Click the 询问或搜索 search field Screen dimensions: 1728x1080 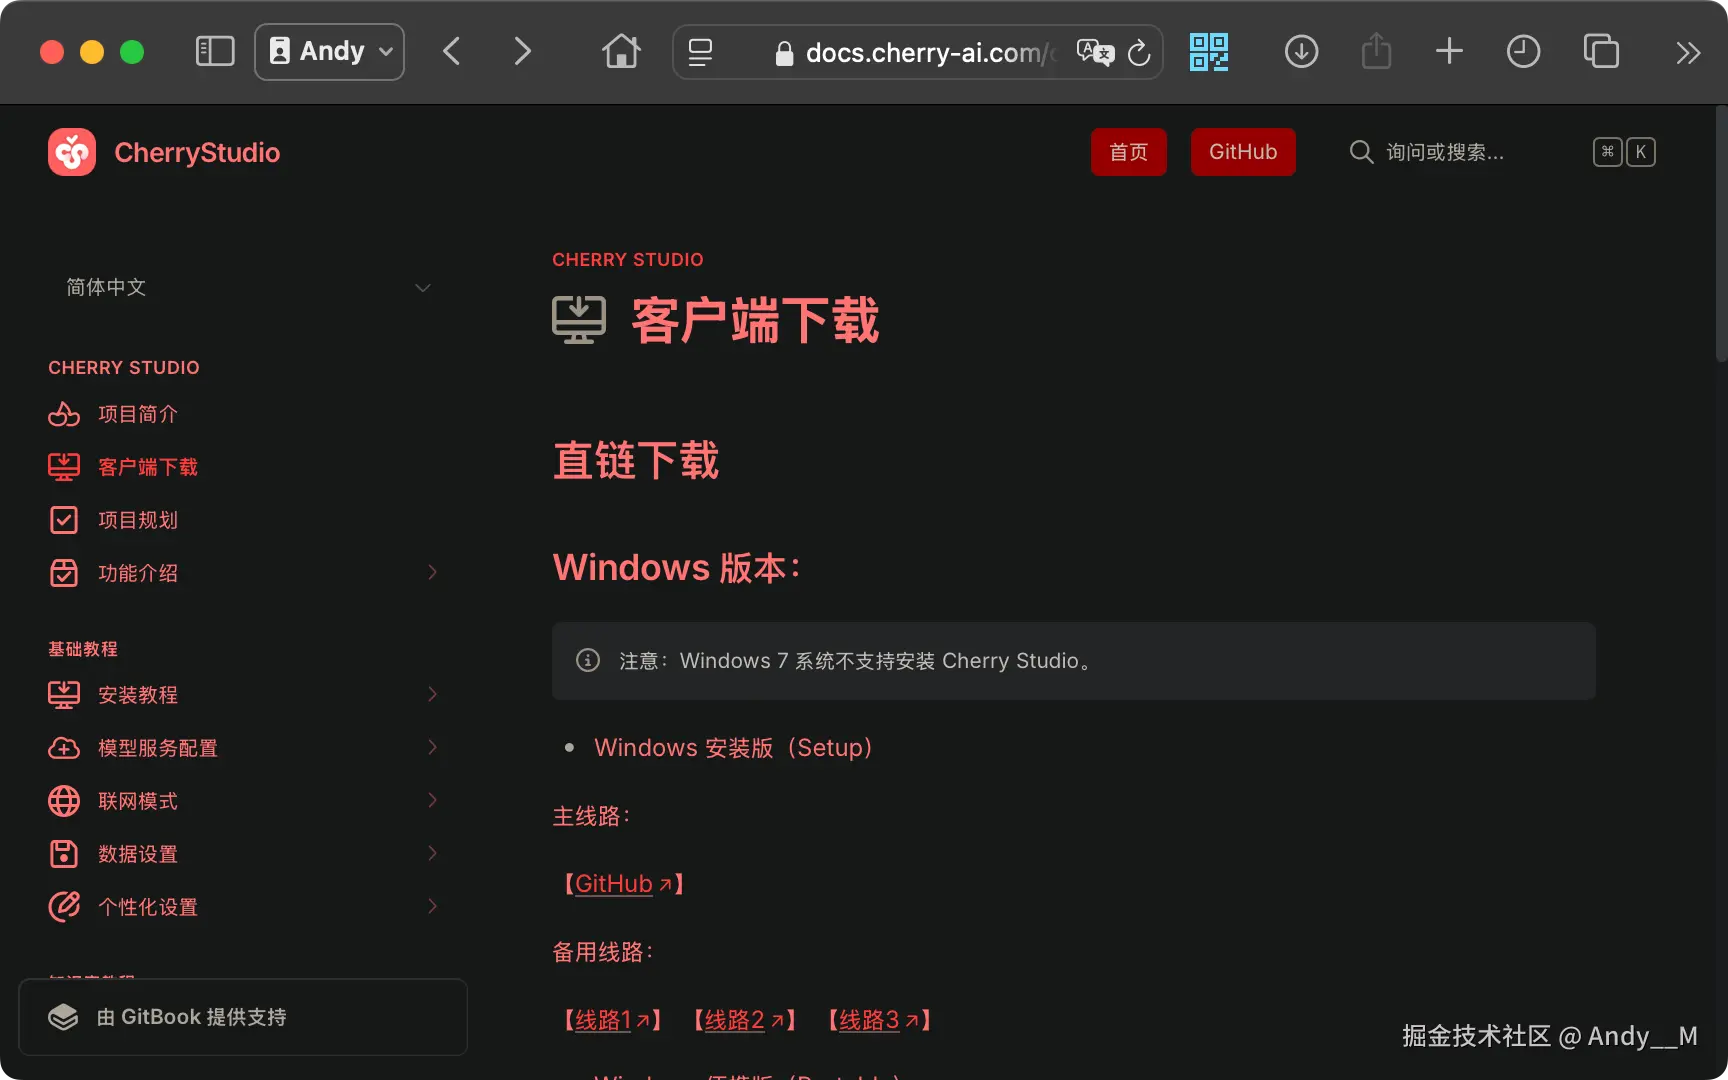pos(1502,152)
